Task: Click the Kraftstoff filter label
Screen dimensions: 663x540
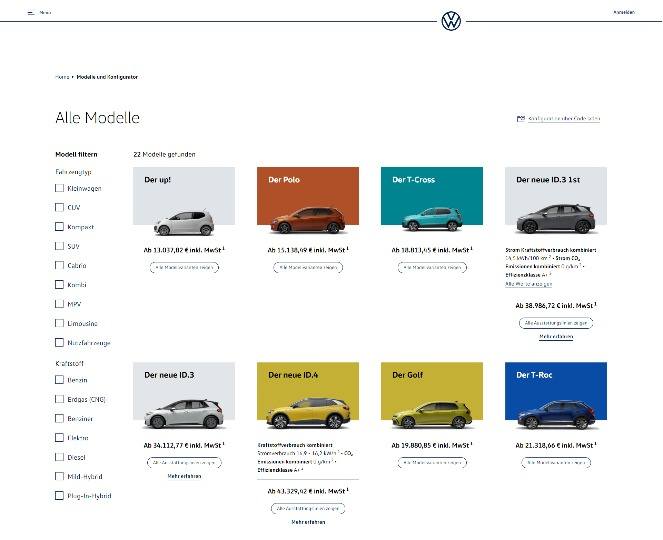Action: [69, 363]
